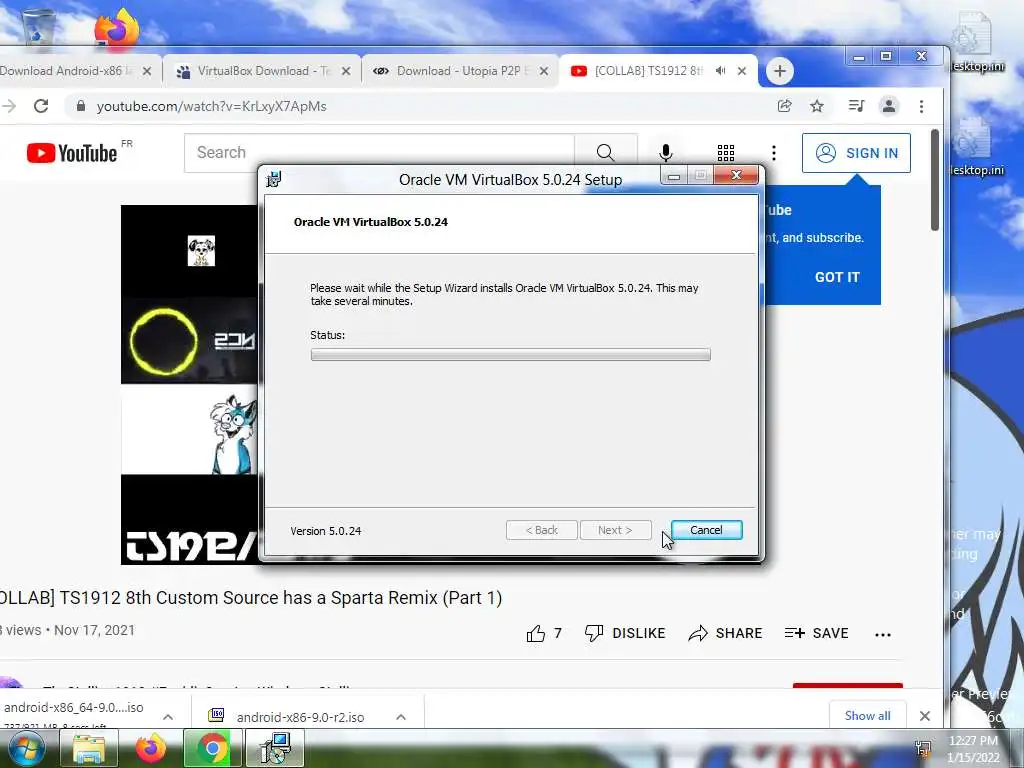The image size is (1024, 768).
Task: Click the Oracle VM VirtualBox installer title icon
Action: (x=274, y=179)
